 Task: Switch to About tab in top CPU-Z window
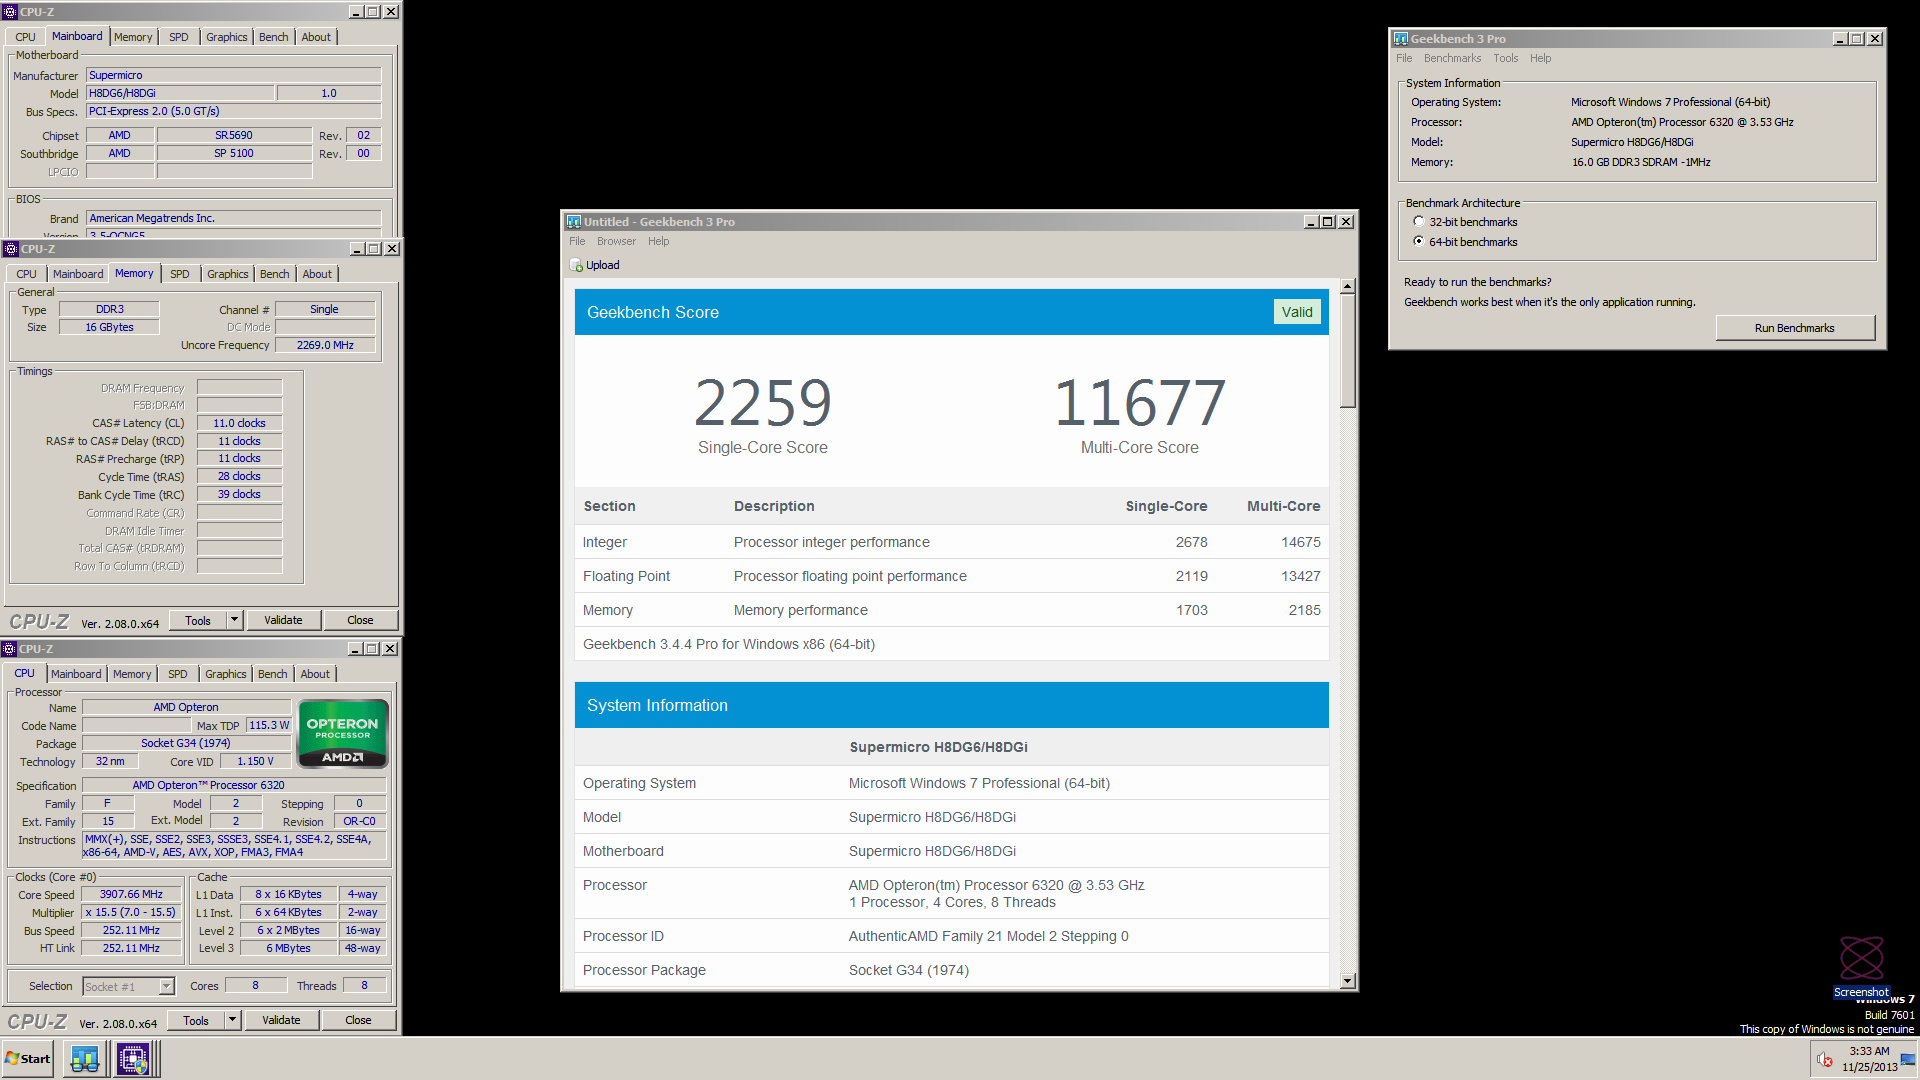pyautogui.click(x=316, y=37)
